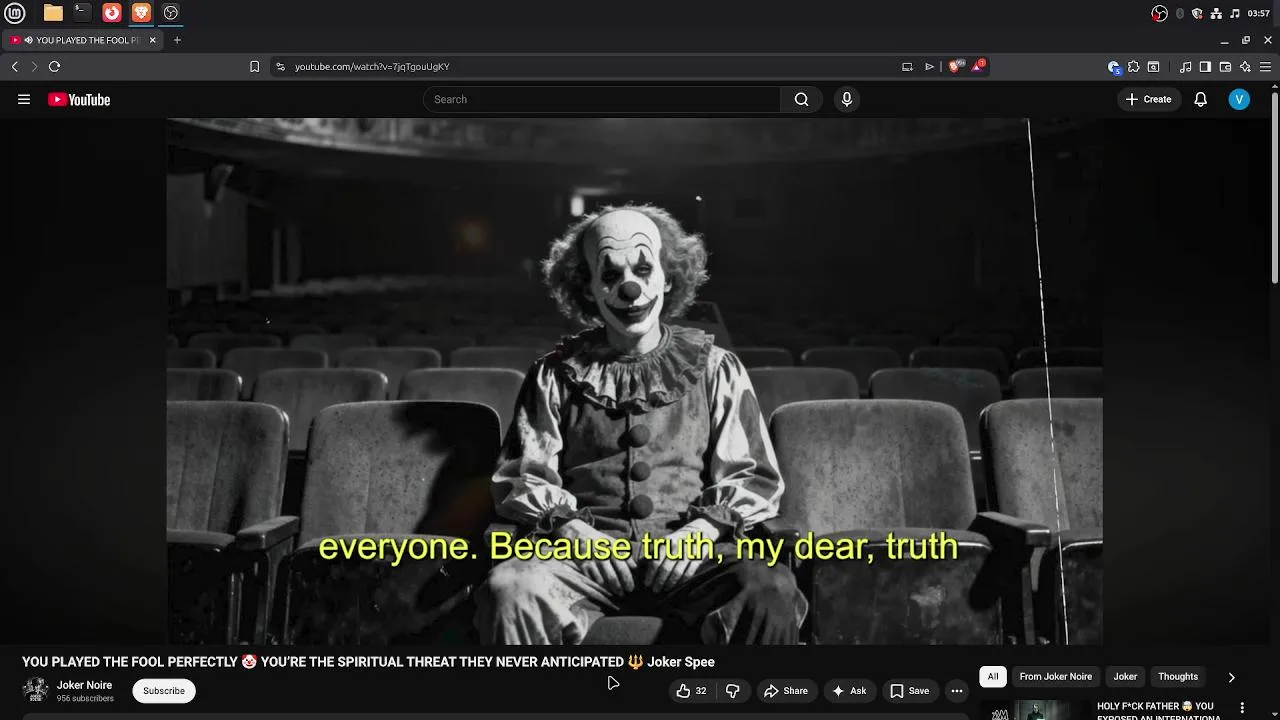Open the Brave Wallet icon
This screenshot has width=1280, height=720.
coord(1225,66)
